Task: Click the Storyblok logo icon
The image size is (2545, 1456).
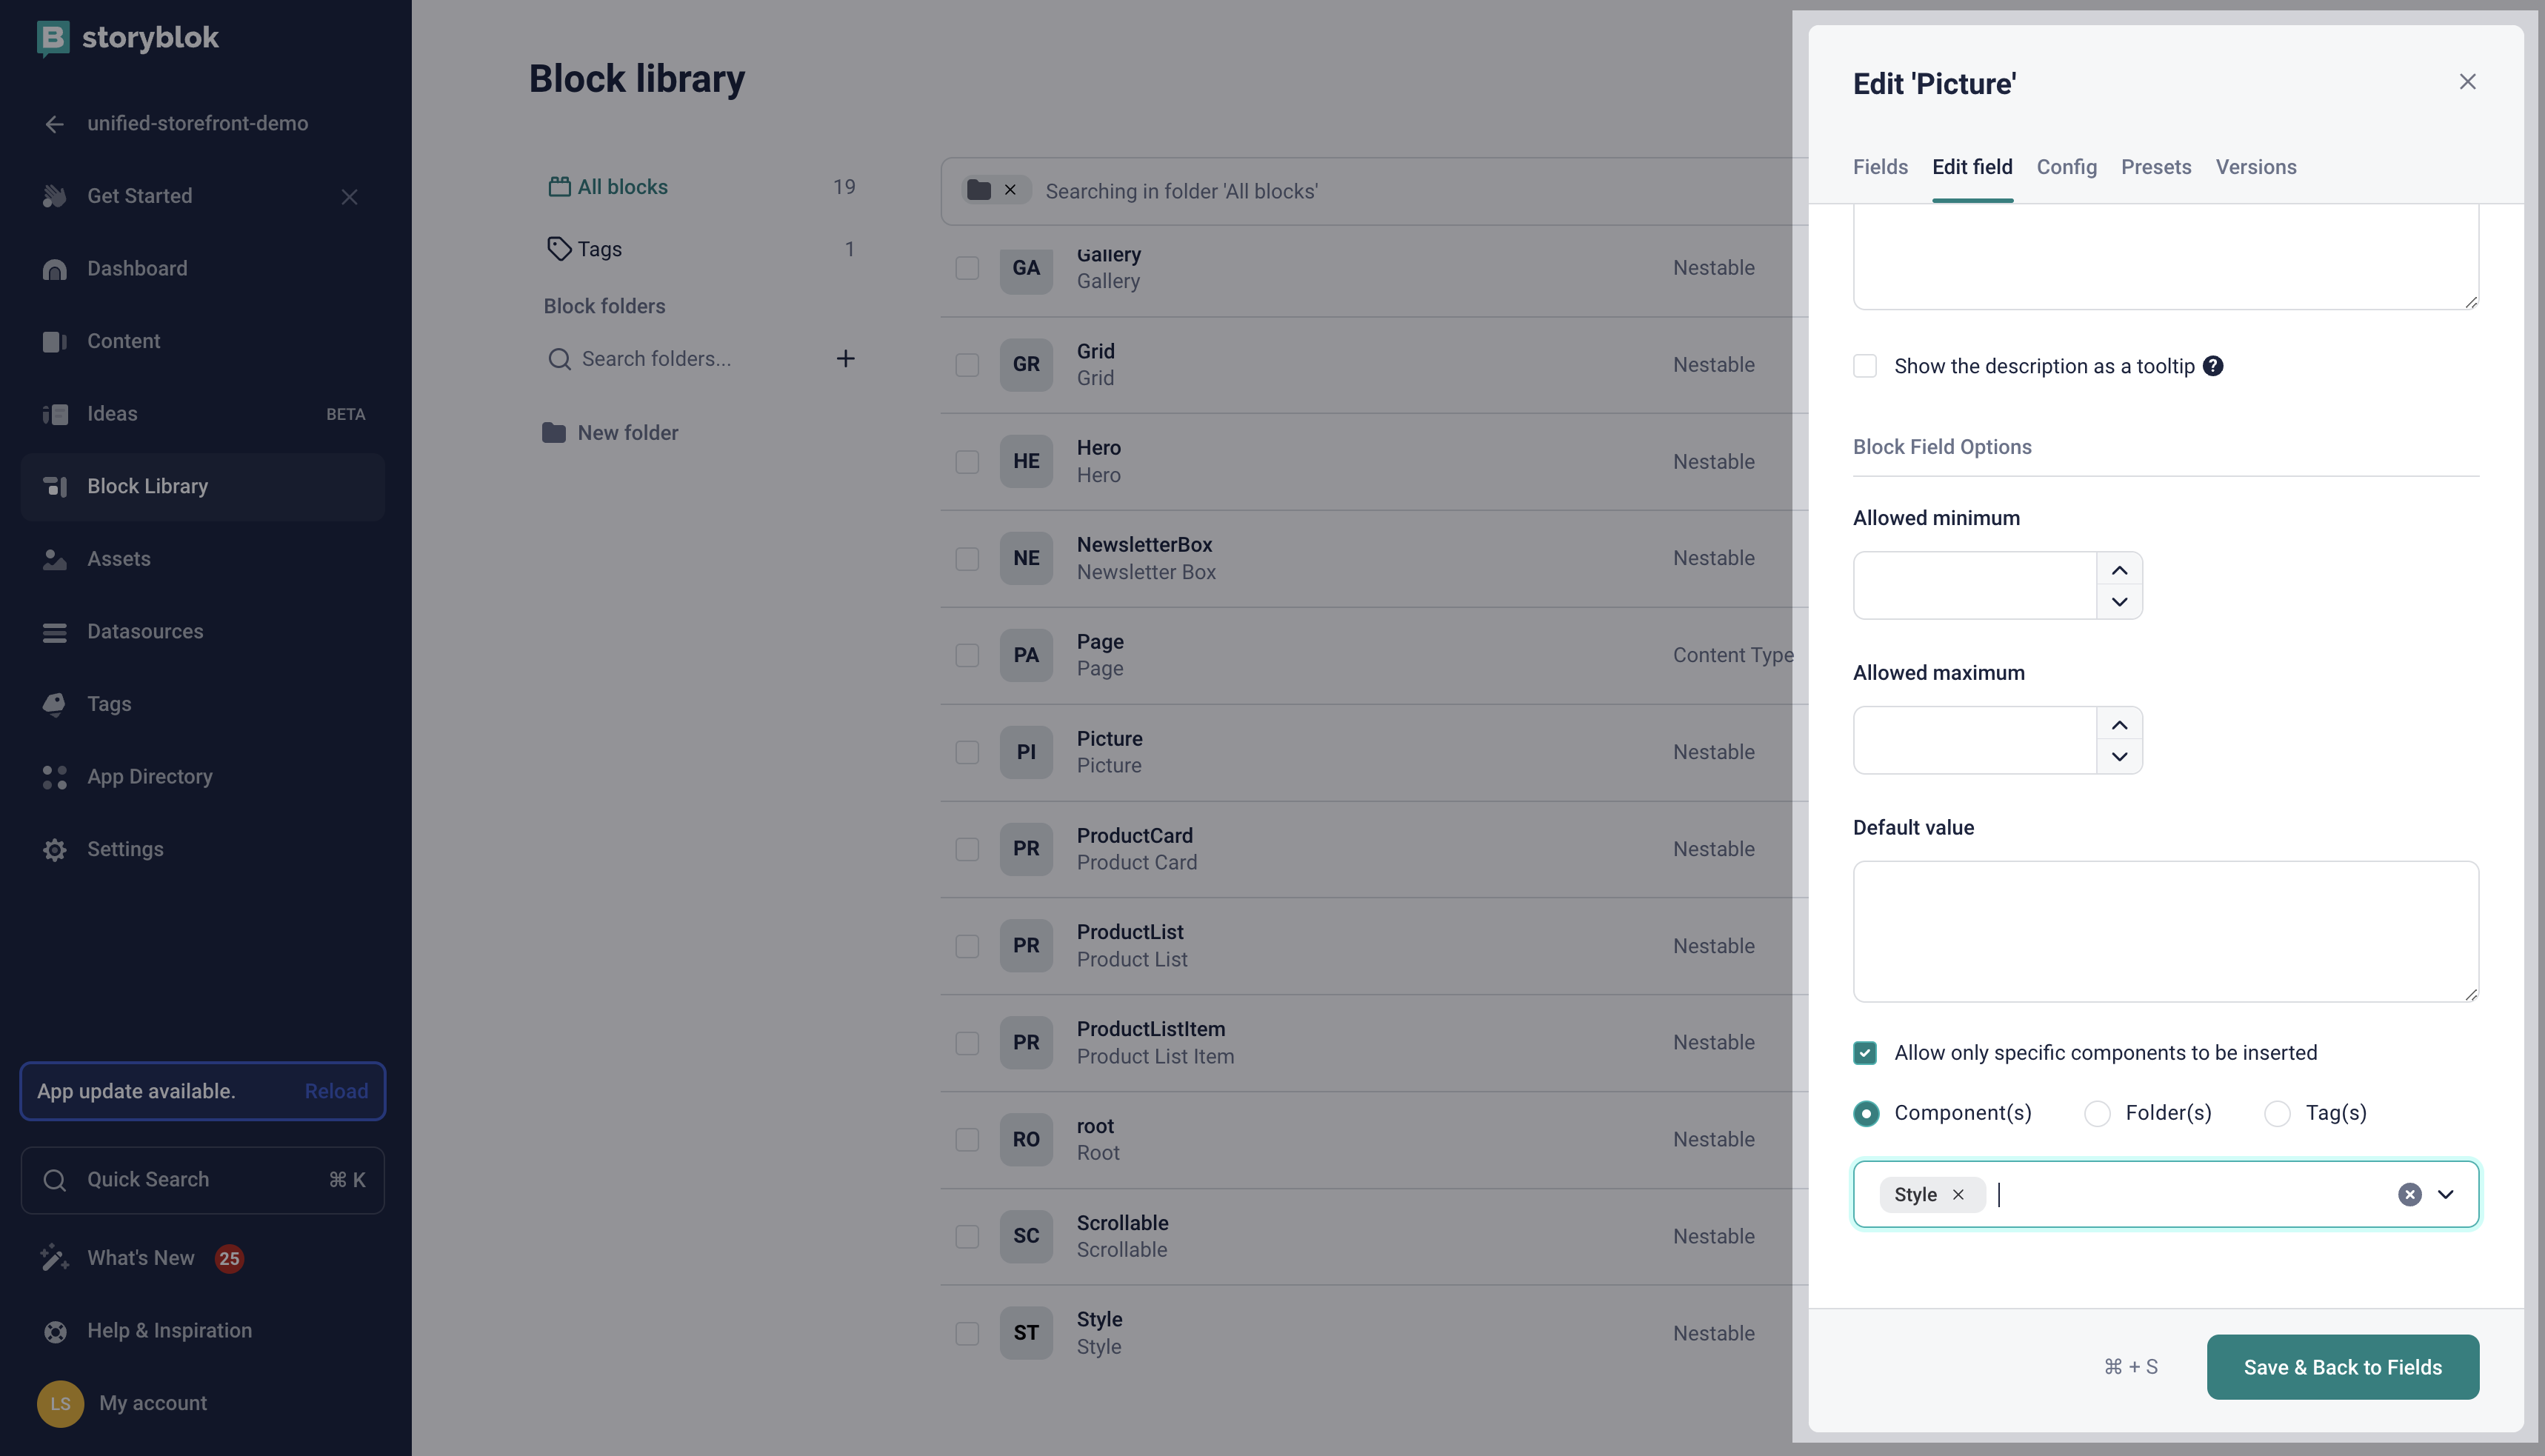Action: pyautogui.click(x=53, y=38)
